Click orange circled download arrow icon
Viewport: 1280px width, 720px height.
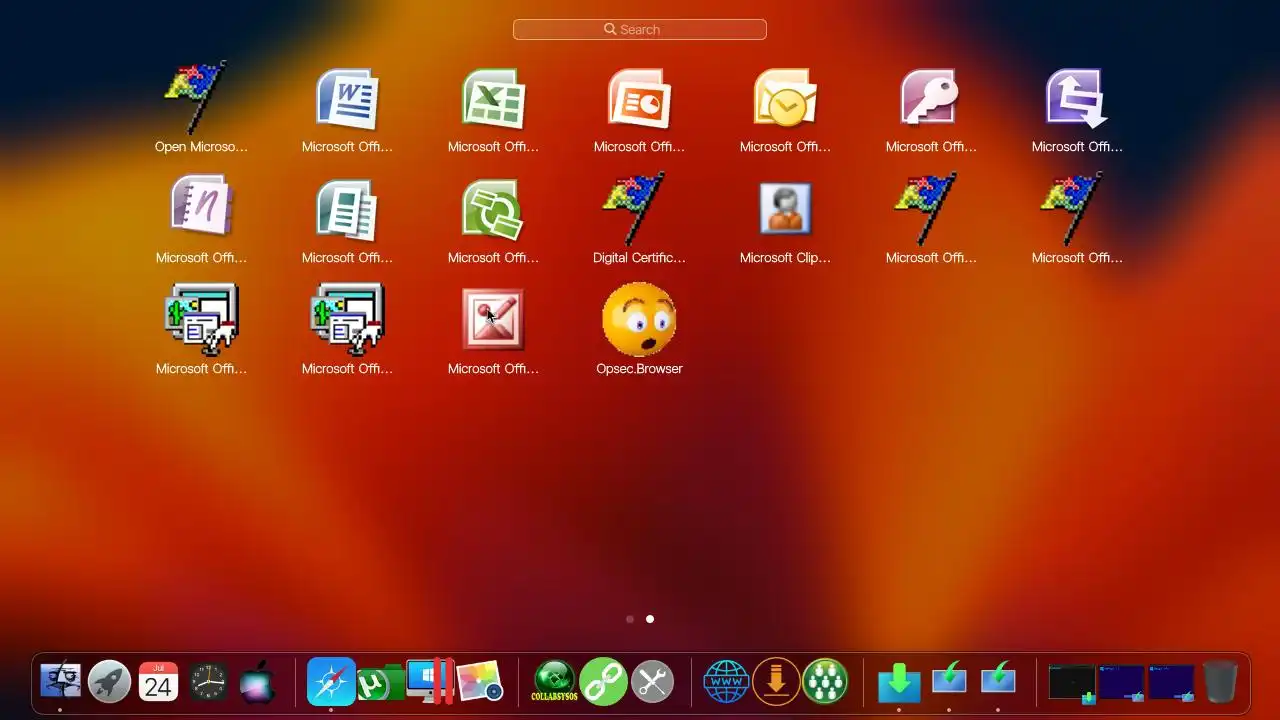[x=776, y=682]
